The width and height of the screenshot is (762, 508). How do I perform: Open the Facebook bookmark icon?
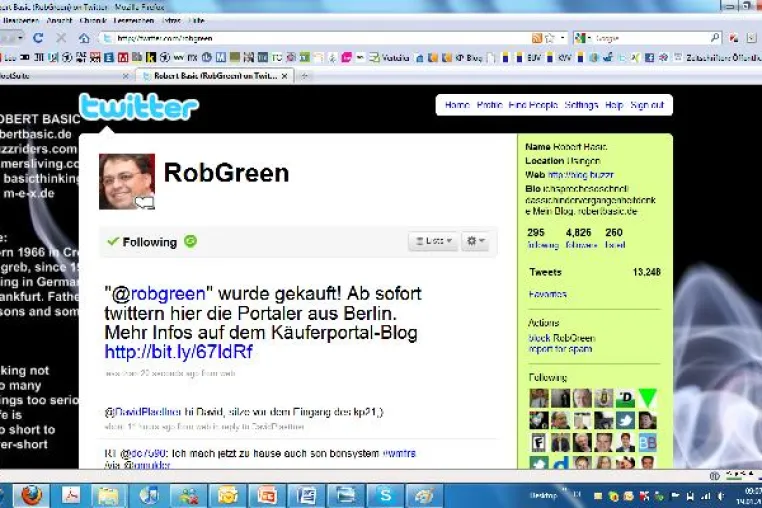tap(649, 57)
